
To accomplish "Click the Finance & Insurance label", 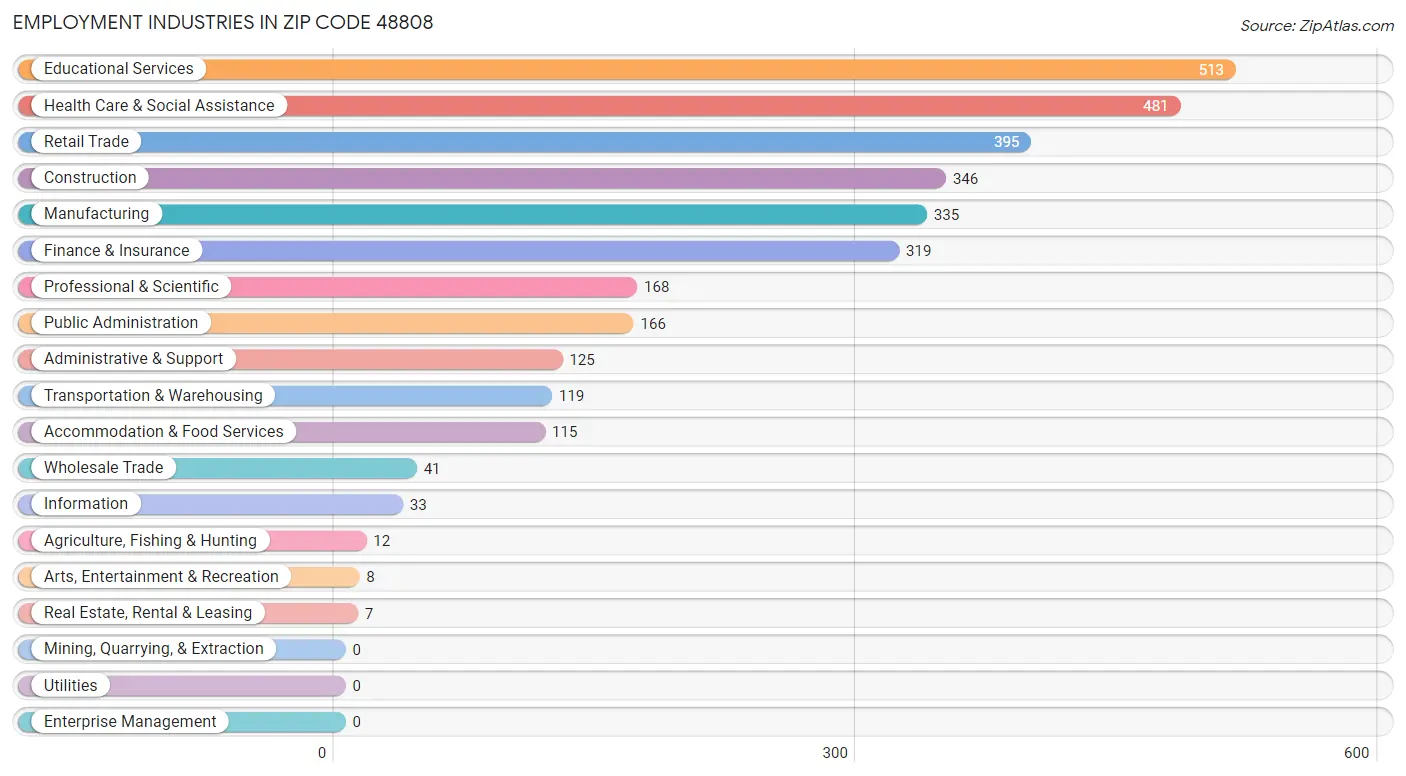I will pos(116,250).
